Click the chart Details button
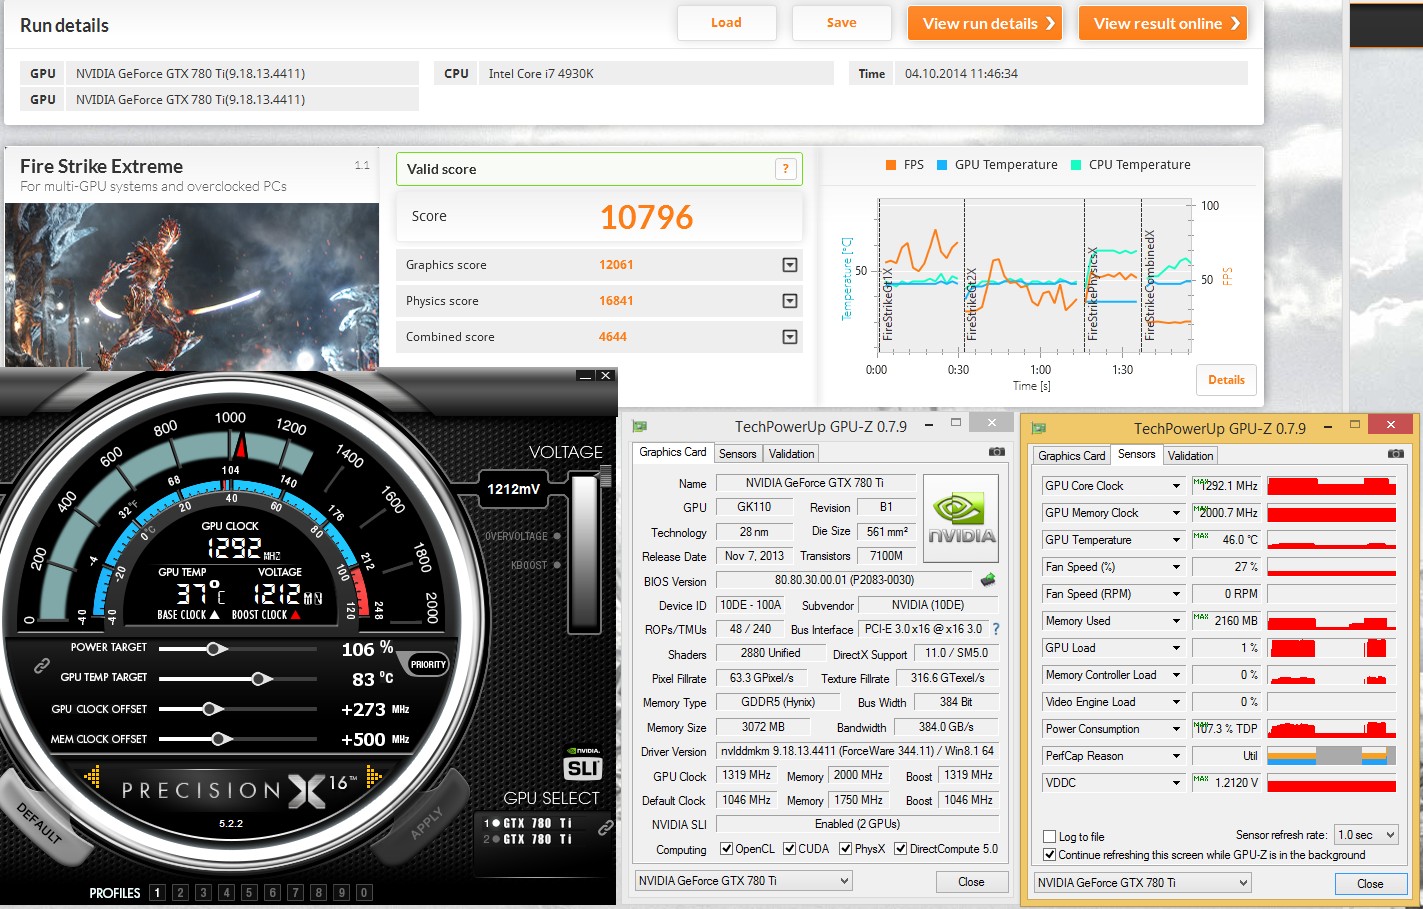 1226,380
